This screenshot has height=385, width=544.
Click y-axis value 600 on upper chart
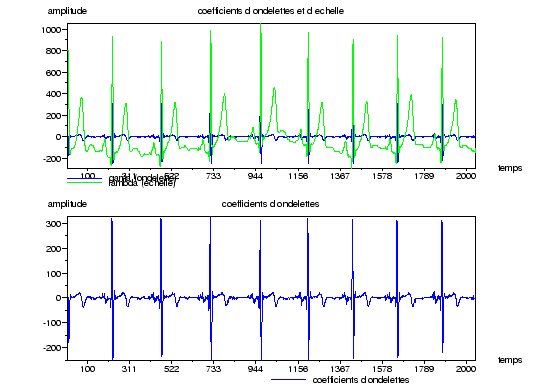click(53, 73)
